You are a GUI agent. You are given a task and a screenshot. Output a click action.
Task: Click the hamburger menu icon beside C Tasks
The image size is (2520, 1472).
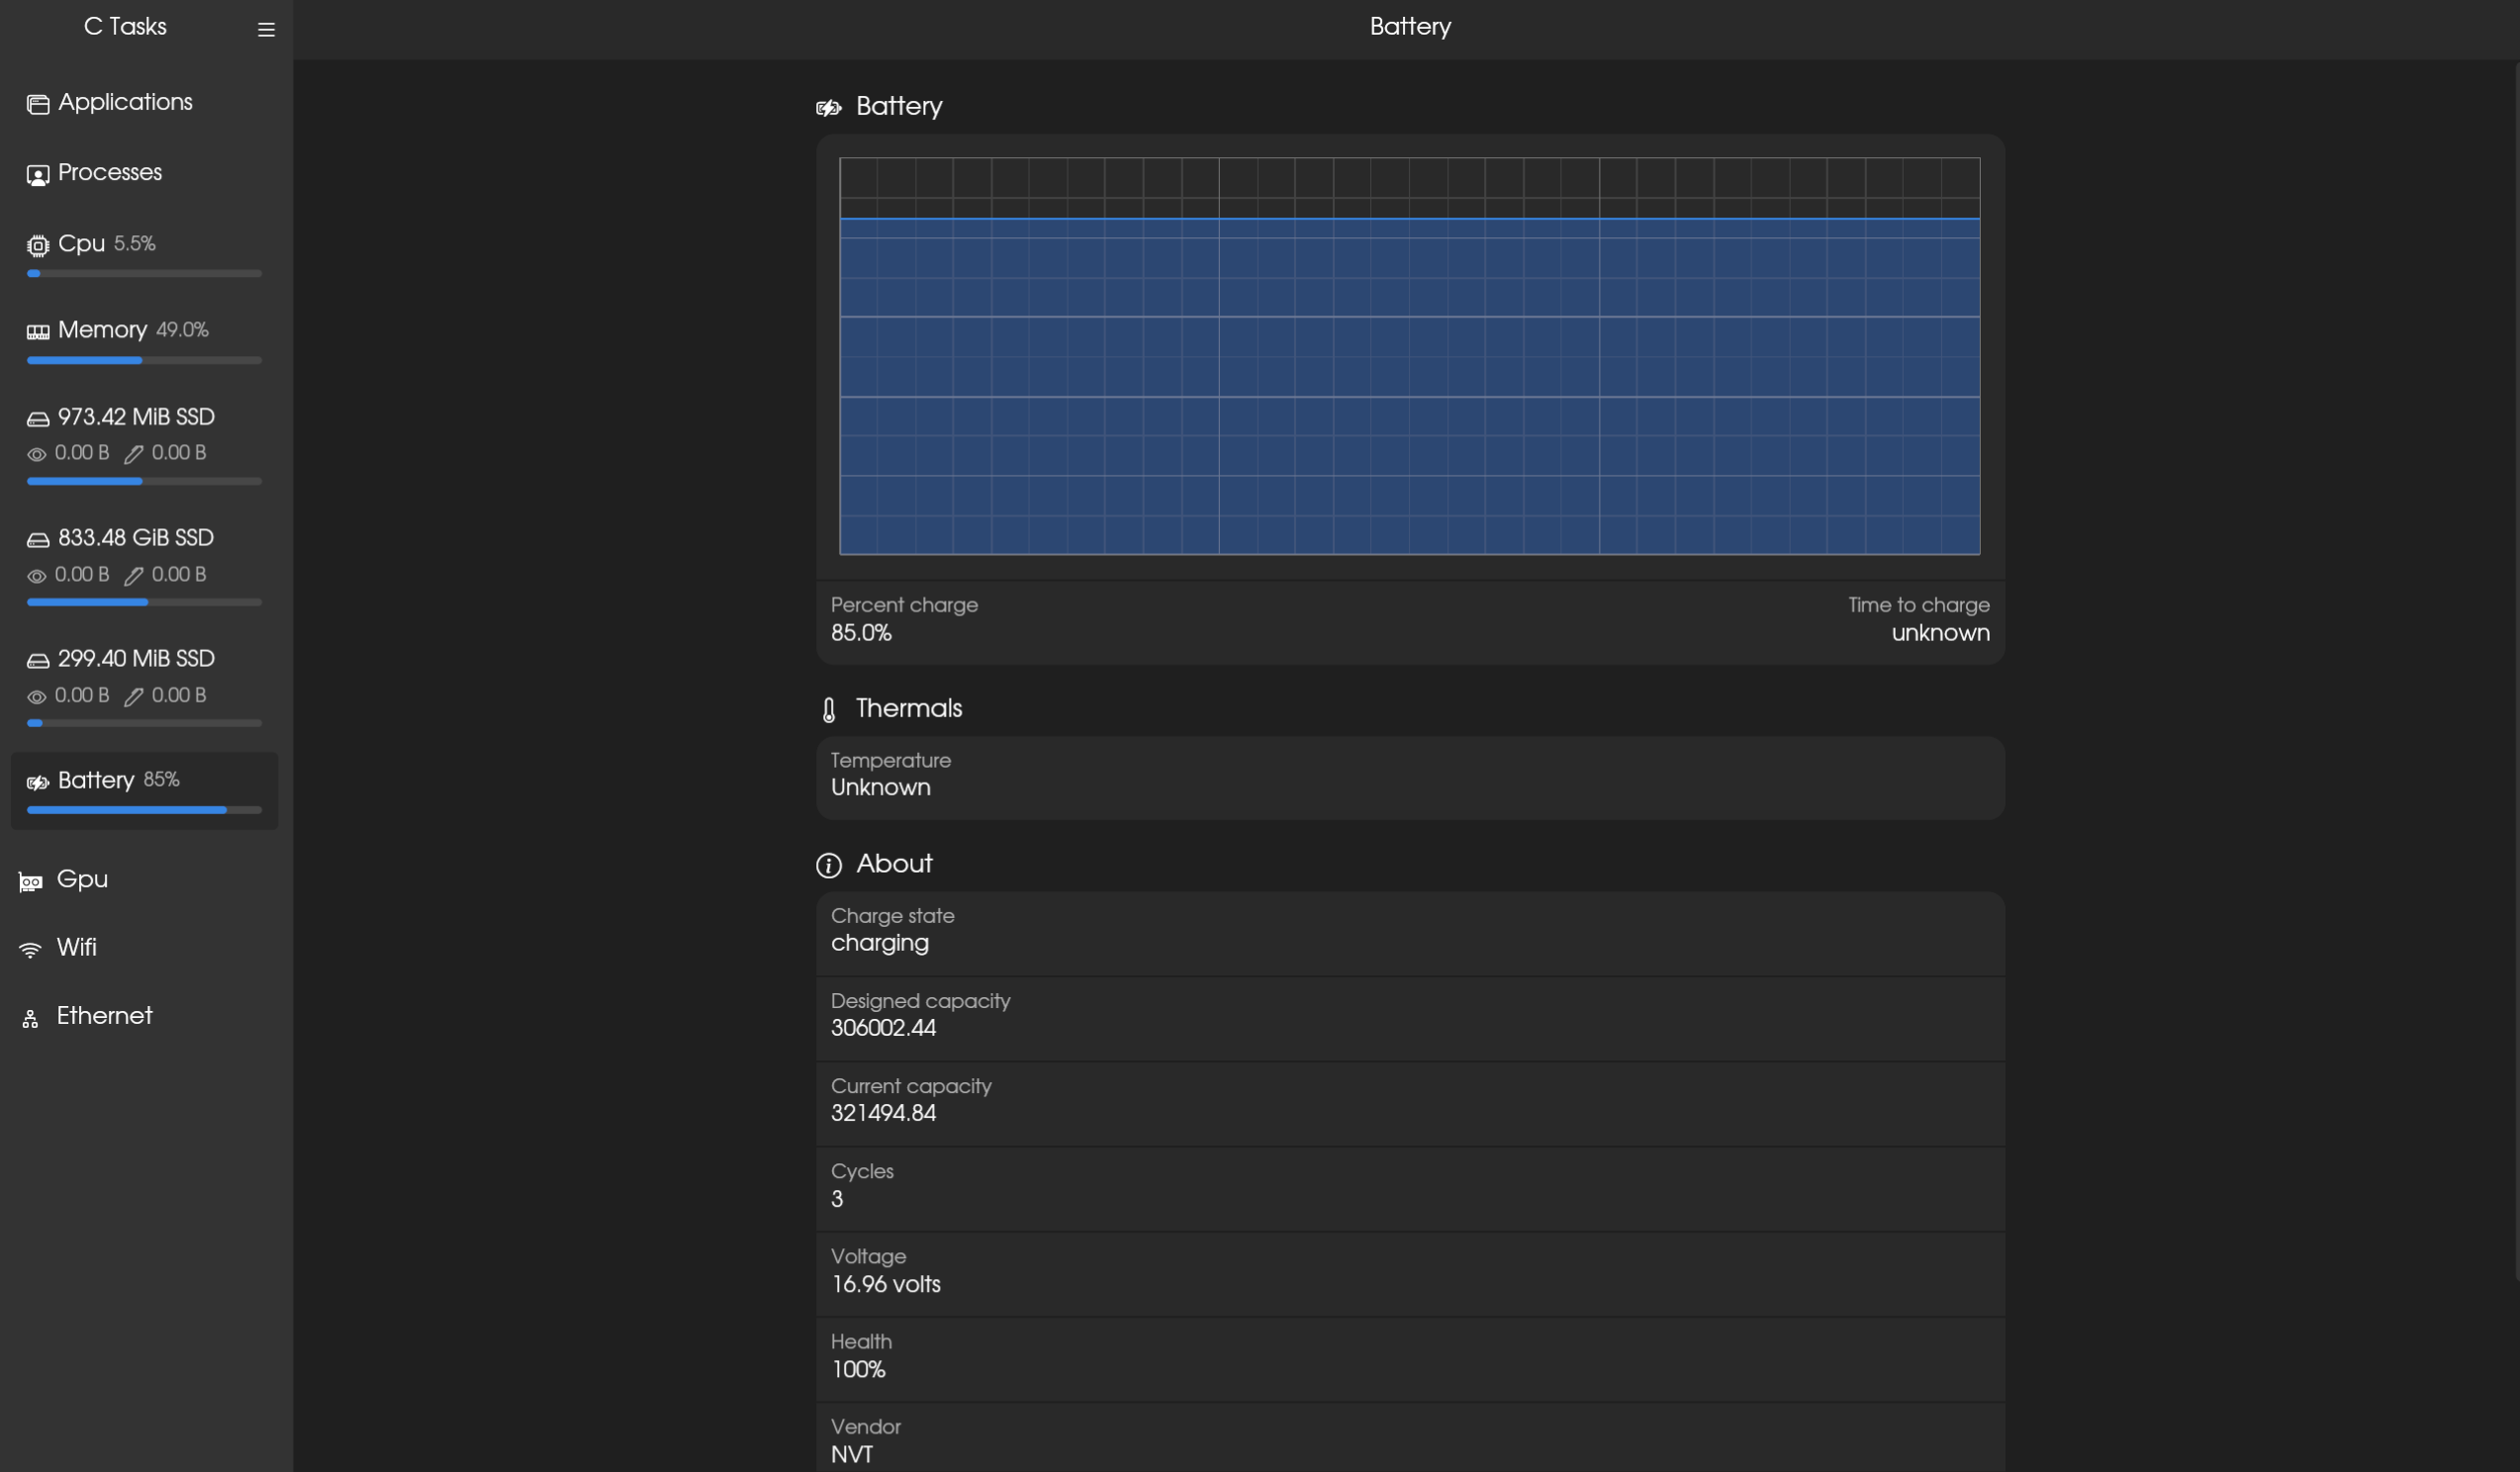[x=266, y=30]
